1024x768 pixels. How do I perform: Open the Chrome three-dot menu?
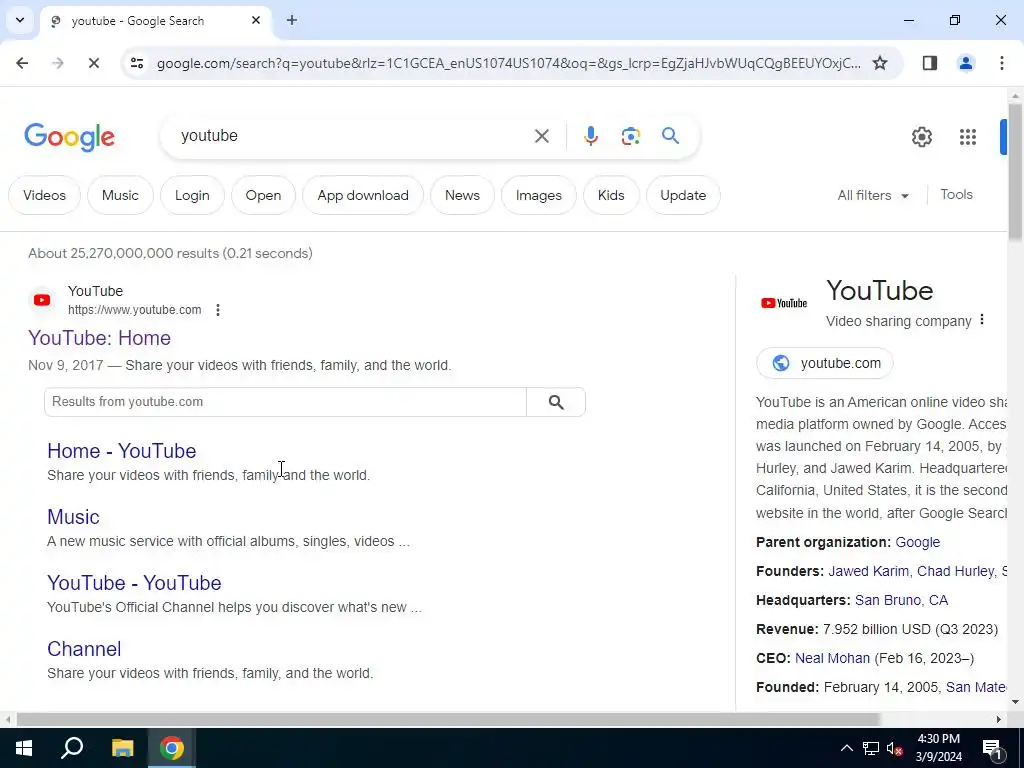(x=1001, y=63)
